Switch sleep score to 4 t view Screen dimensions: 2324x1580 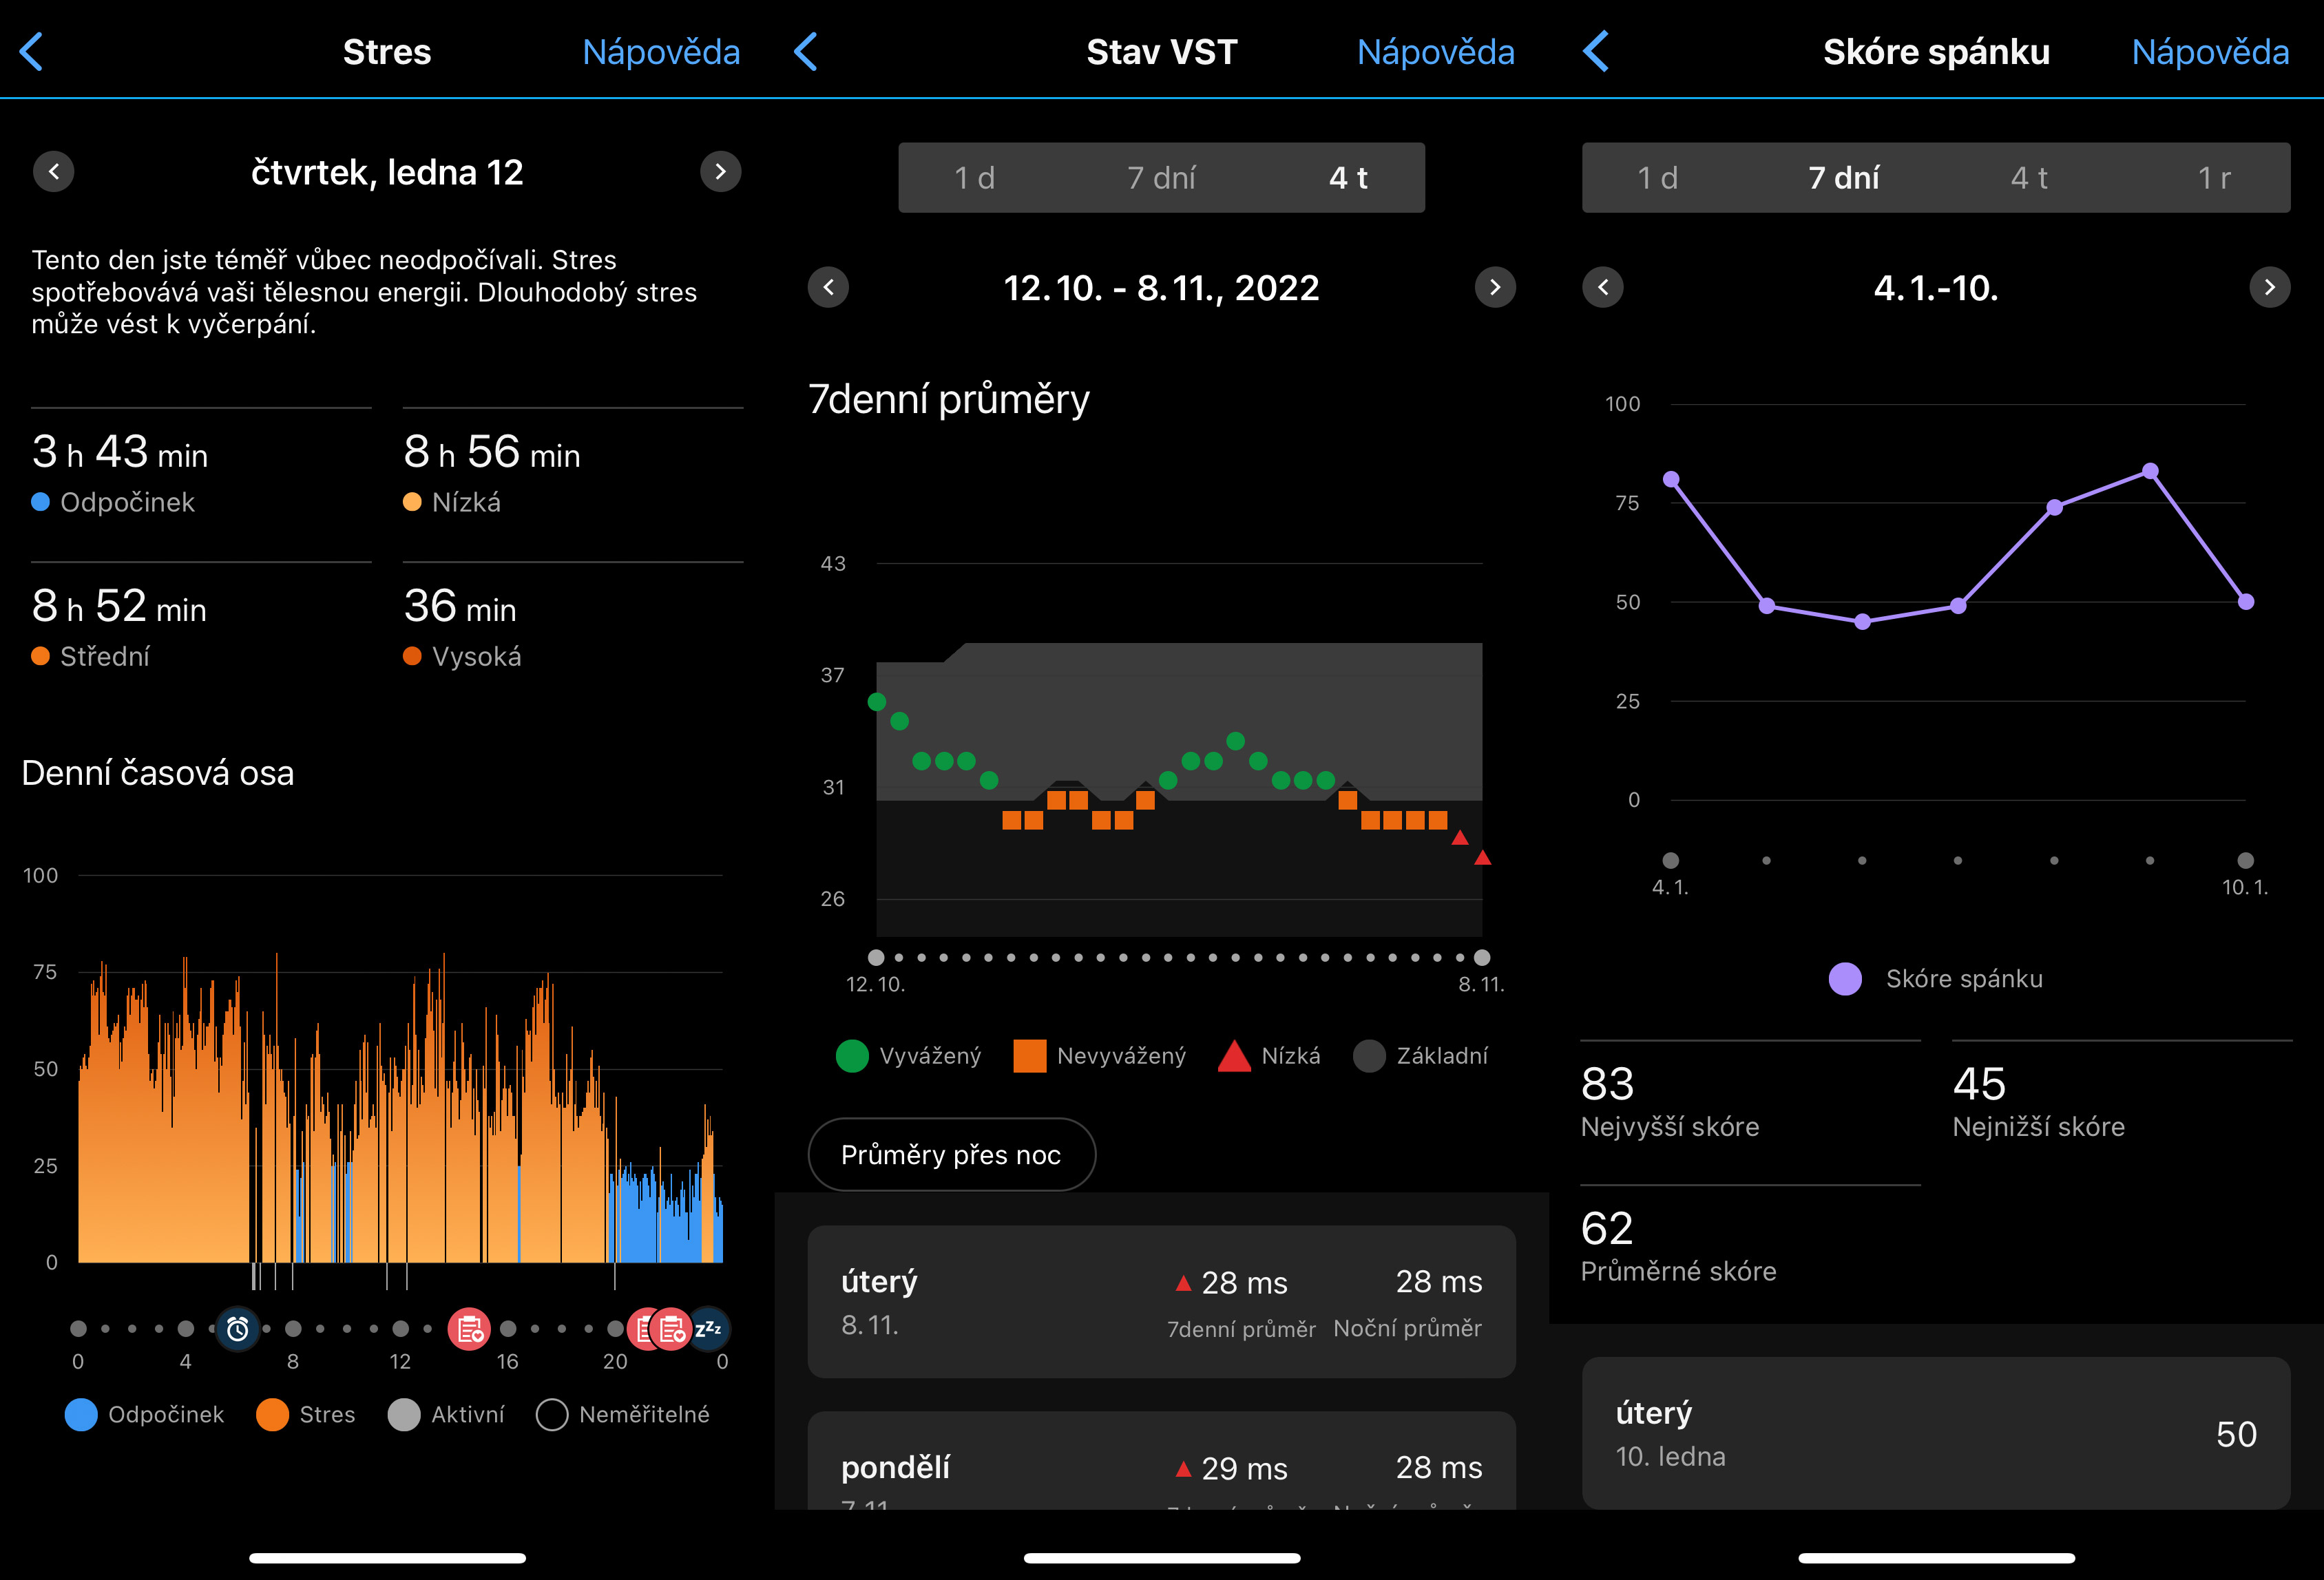click(2029, 178)
